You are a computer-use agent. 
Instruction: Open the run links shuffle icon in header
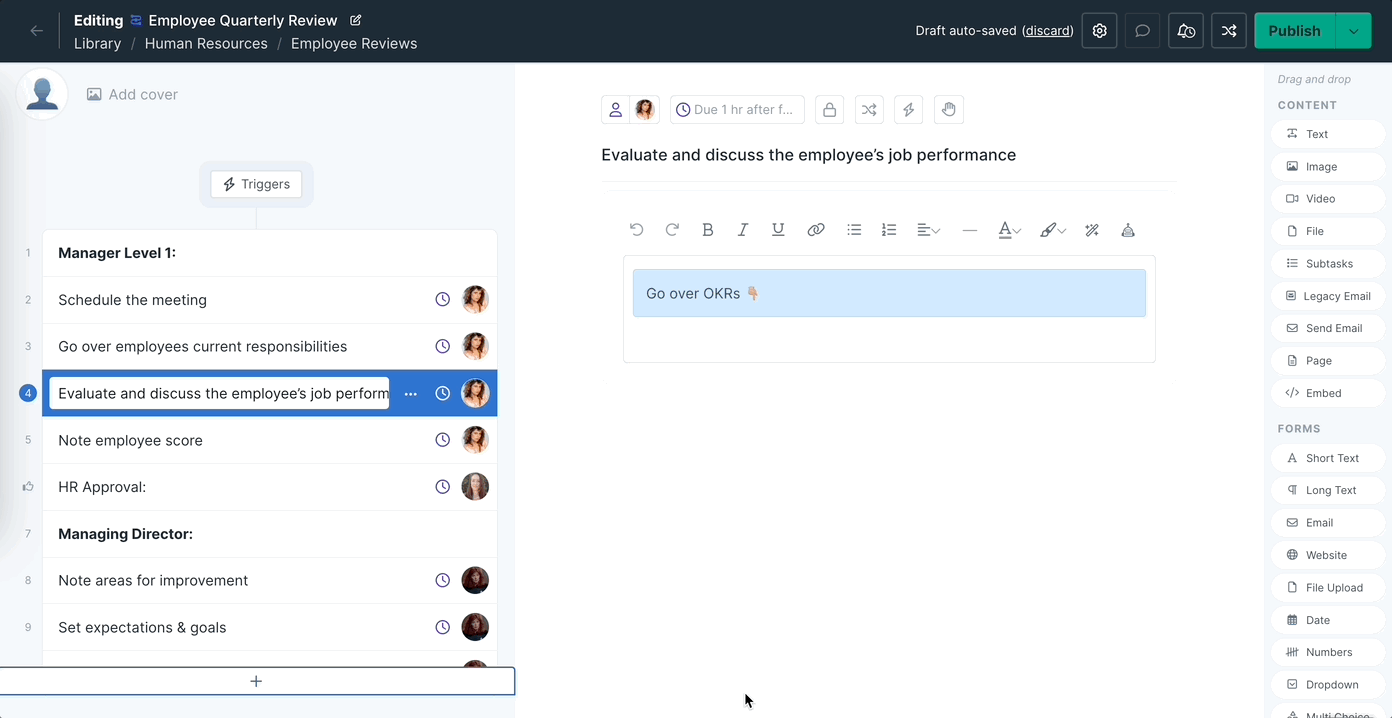pos(1229,31)
